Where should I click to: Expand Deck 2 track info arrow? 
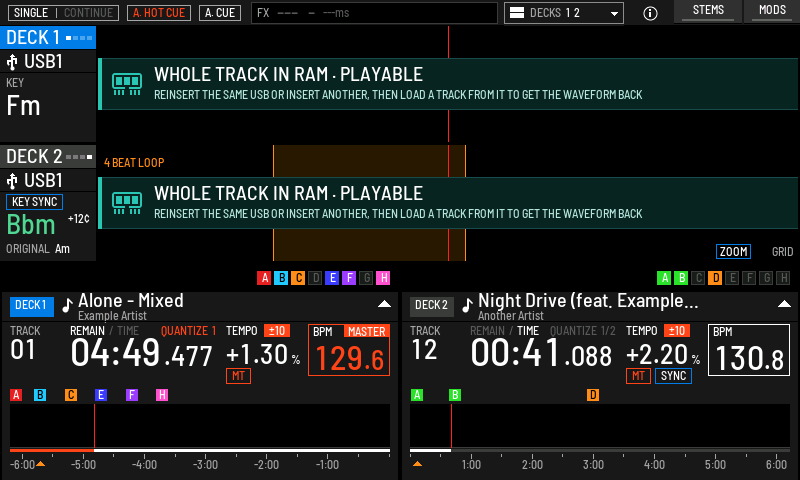[784, 304]
